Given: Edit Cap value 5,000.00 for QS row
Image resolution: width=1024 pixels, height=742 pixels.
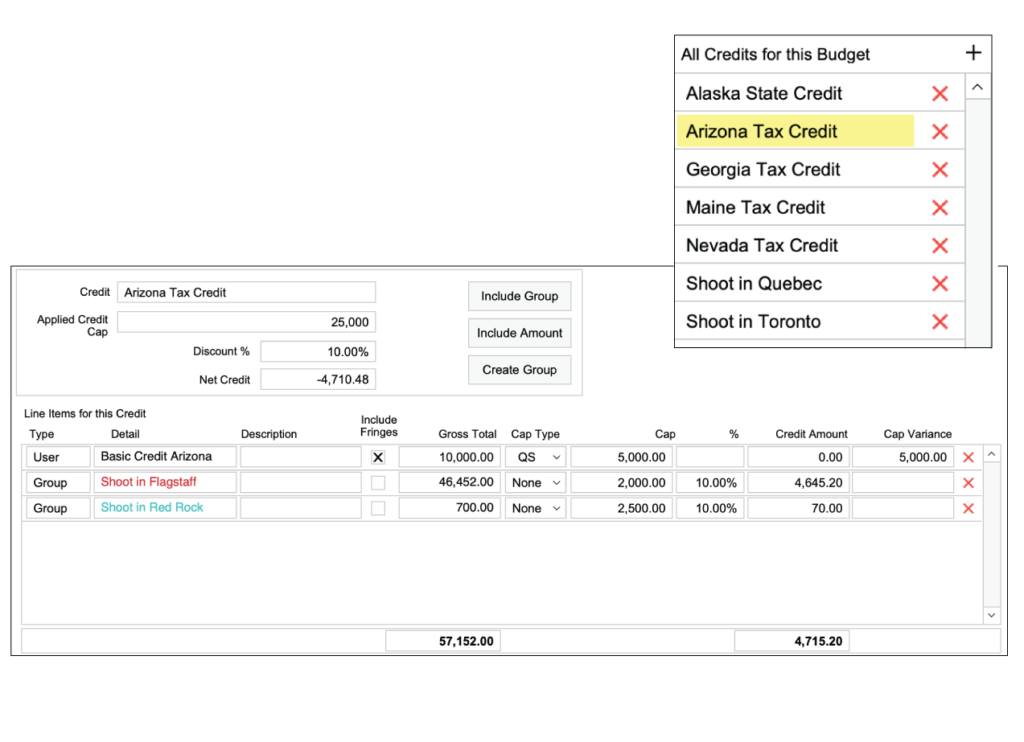Looking at the screenshot, I should pyautogui.click(x=622, y=457).
